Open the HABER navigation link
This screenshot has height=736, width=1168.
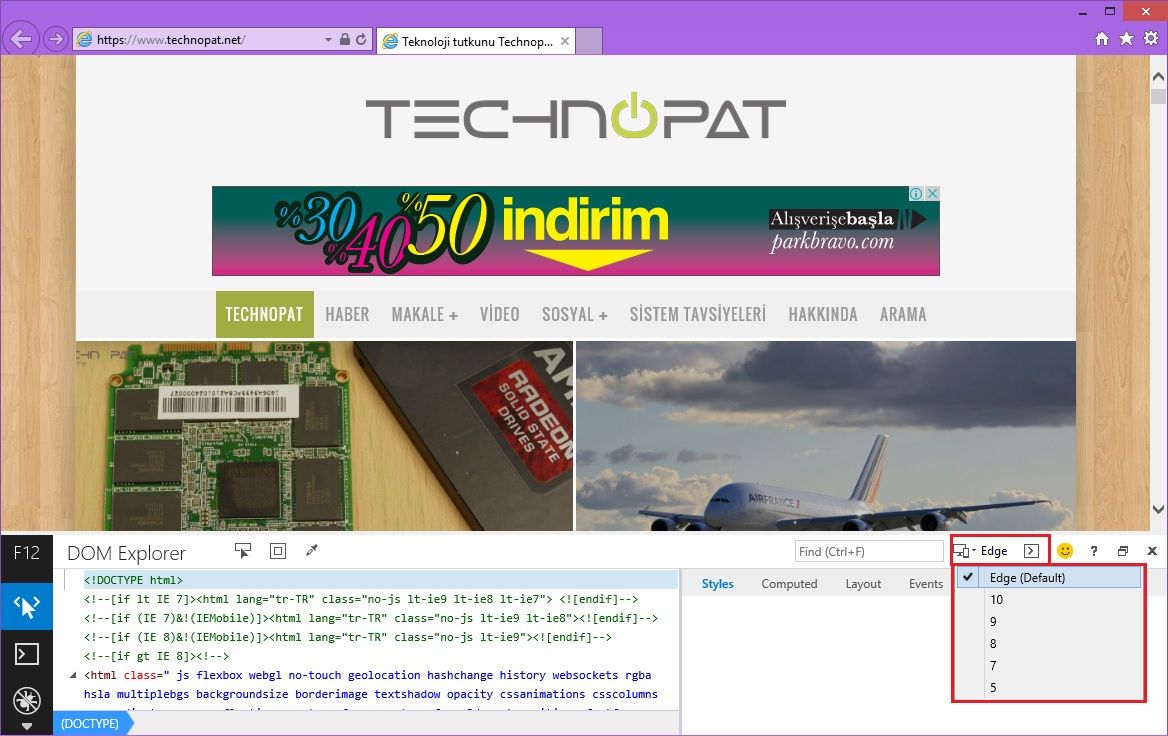tap(347, 314)
